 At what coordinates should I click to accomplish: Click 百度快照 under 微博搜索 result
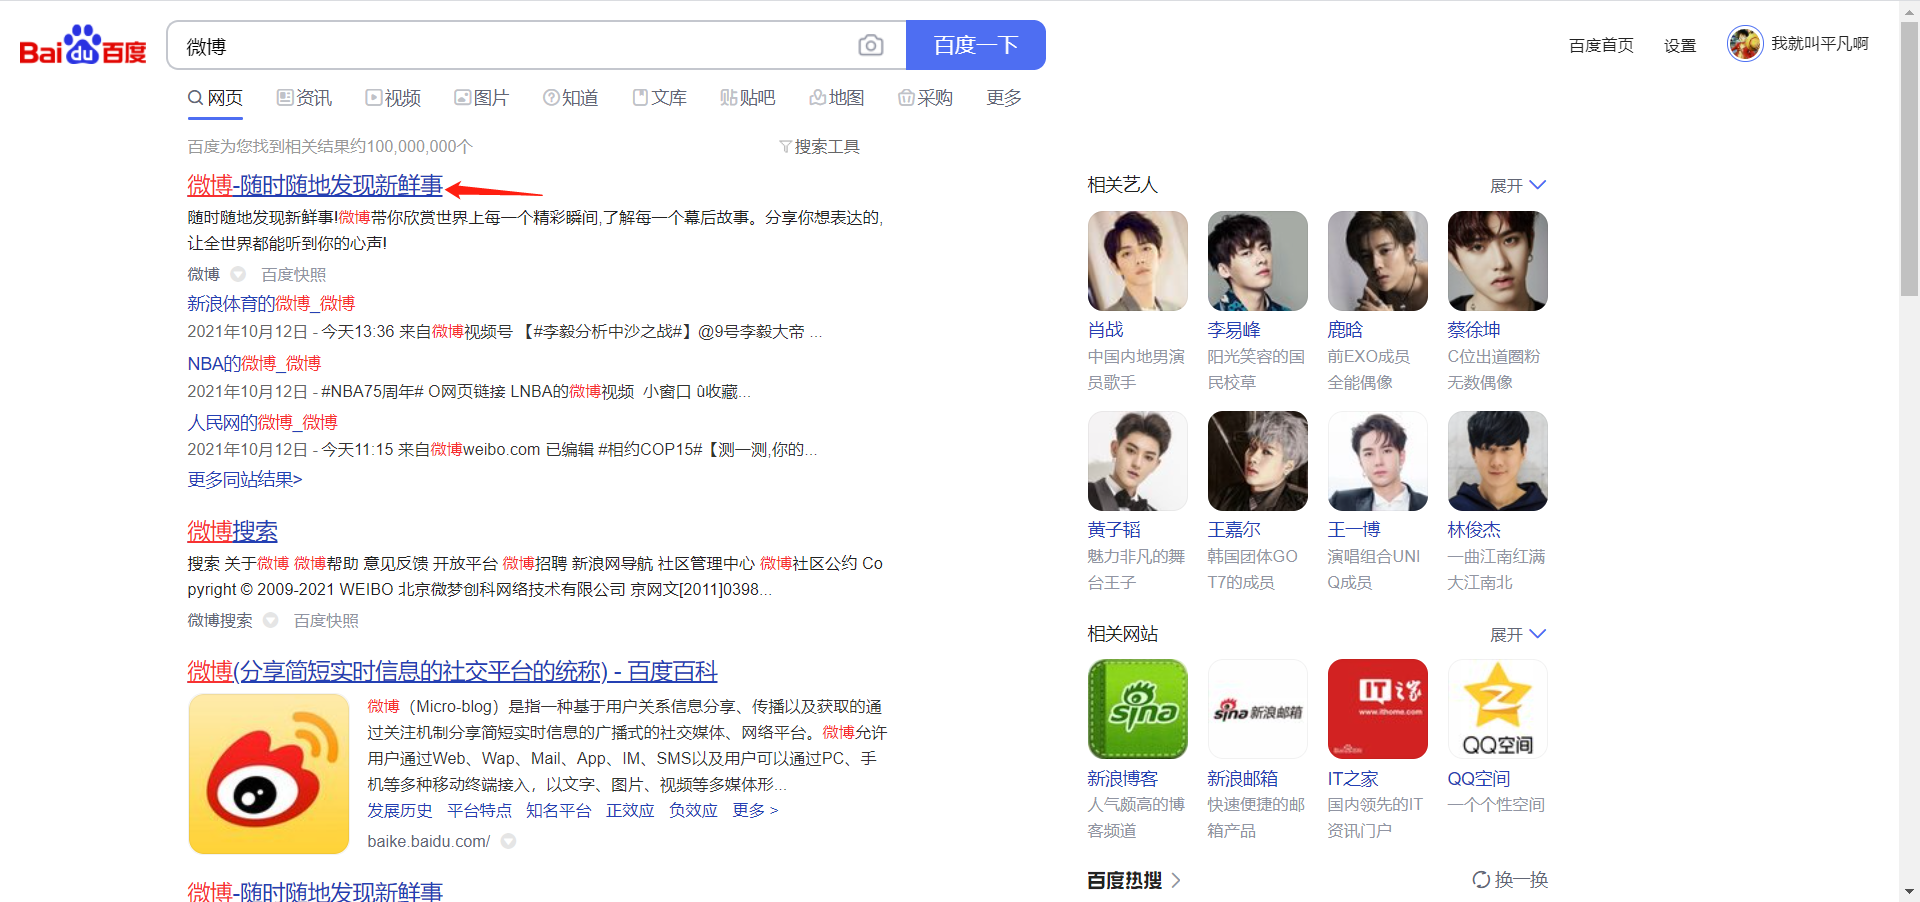coord(326,620)
